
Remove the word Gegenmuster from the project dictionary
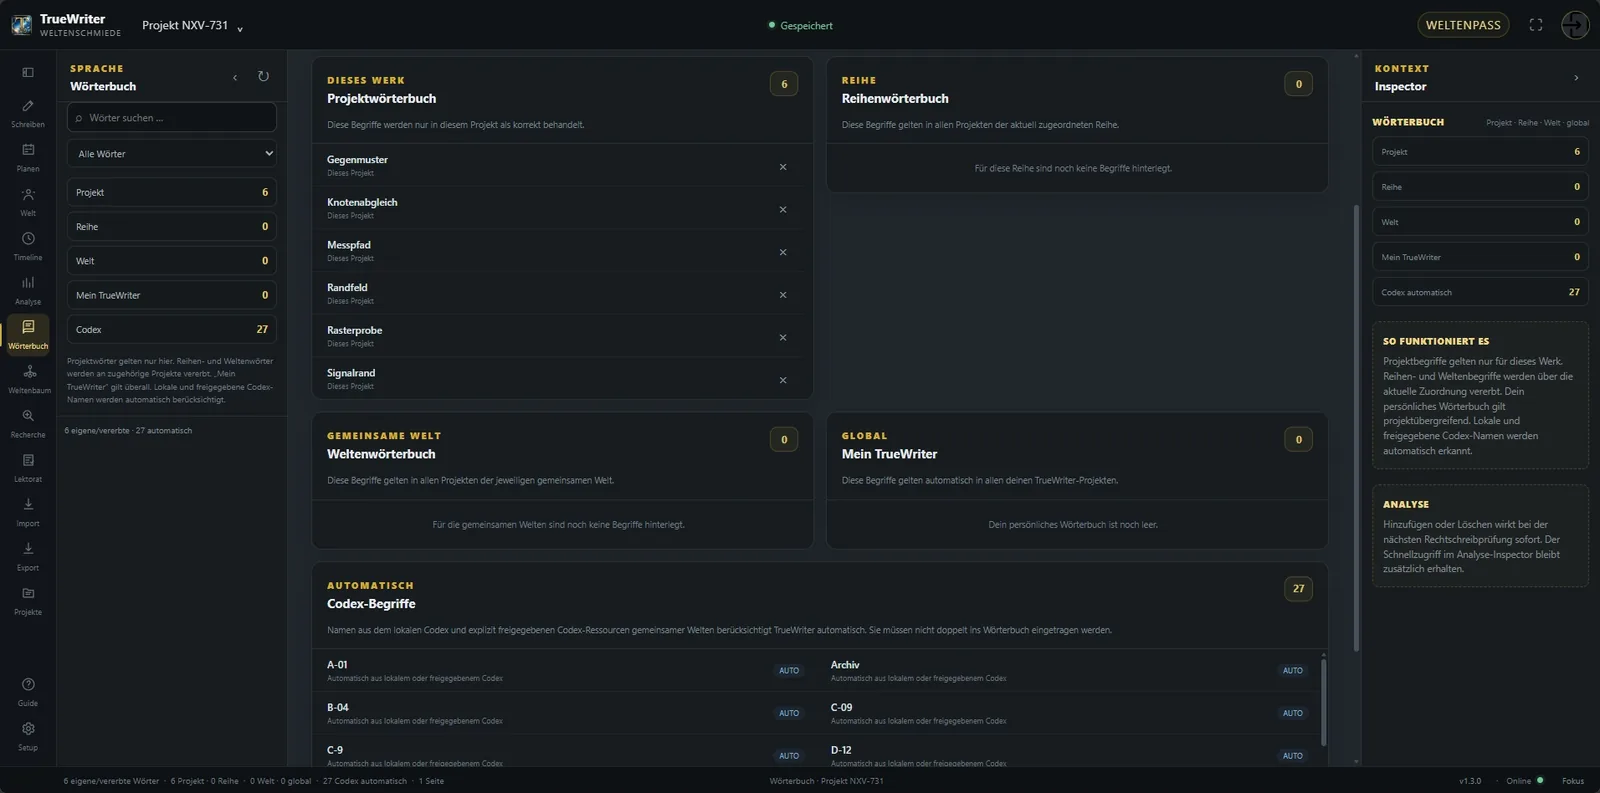coord(783,167)
